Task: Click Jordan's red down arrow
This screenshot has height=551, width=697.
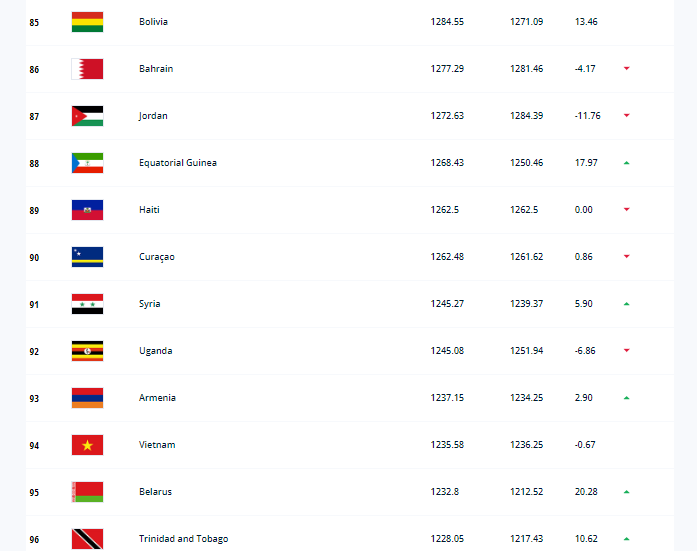Action: point(626,116)
